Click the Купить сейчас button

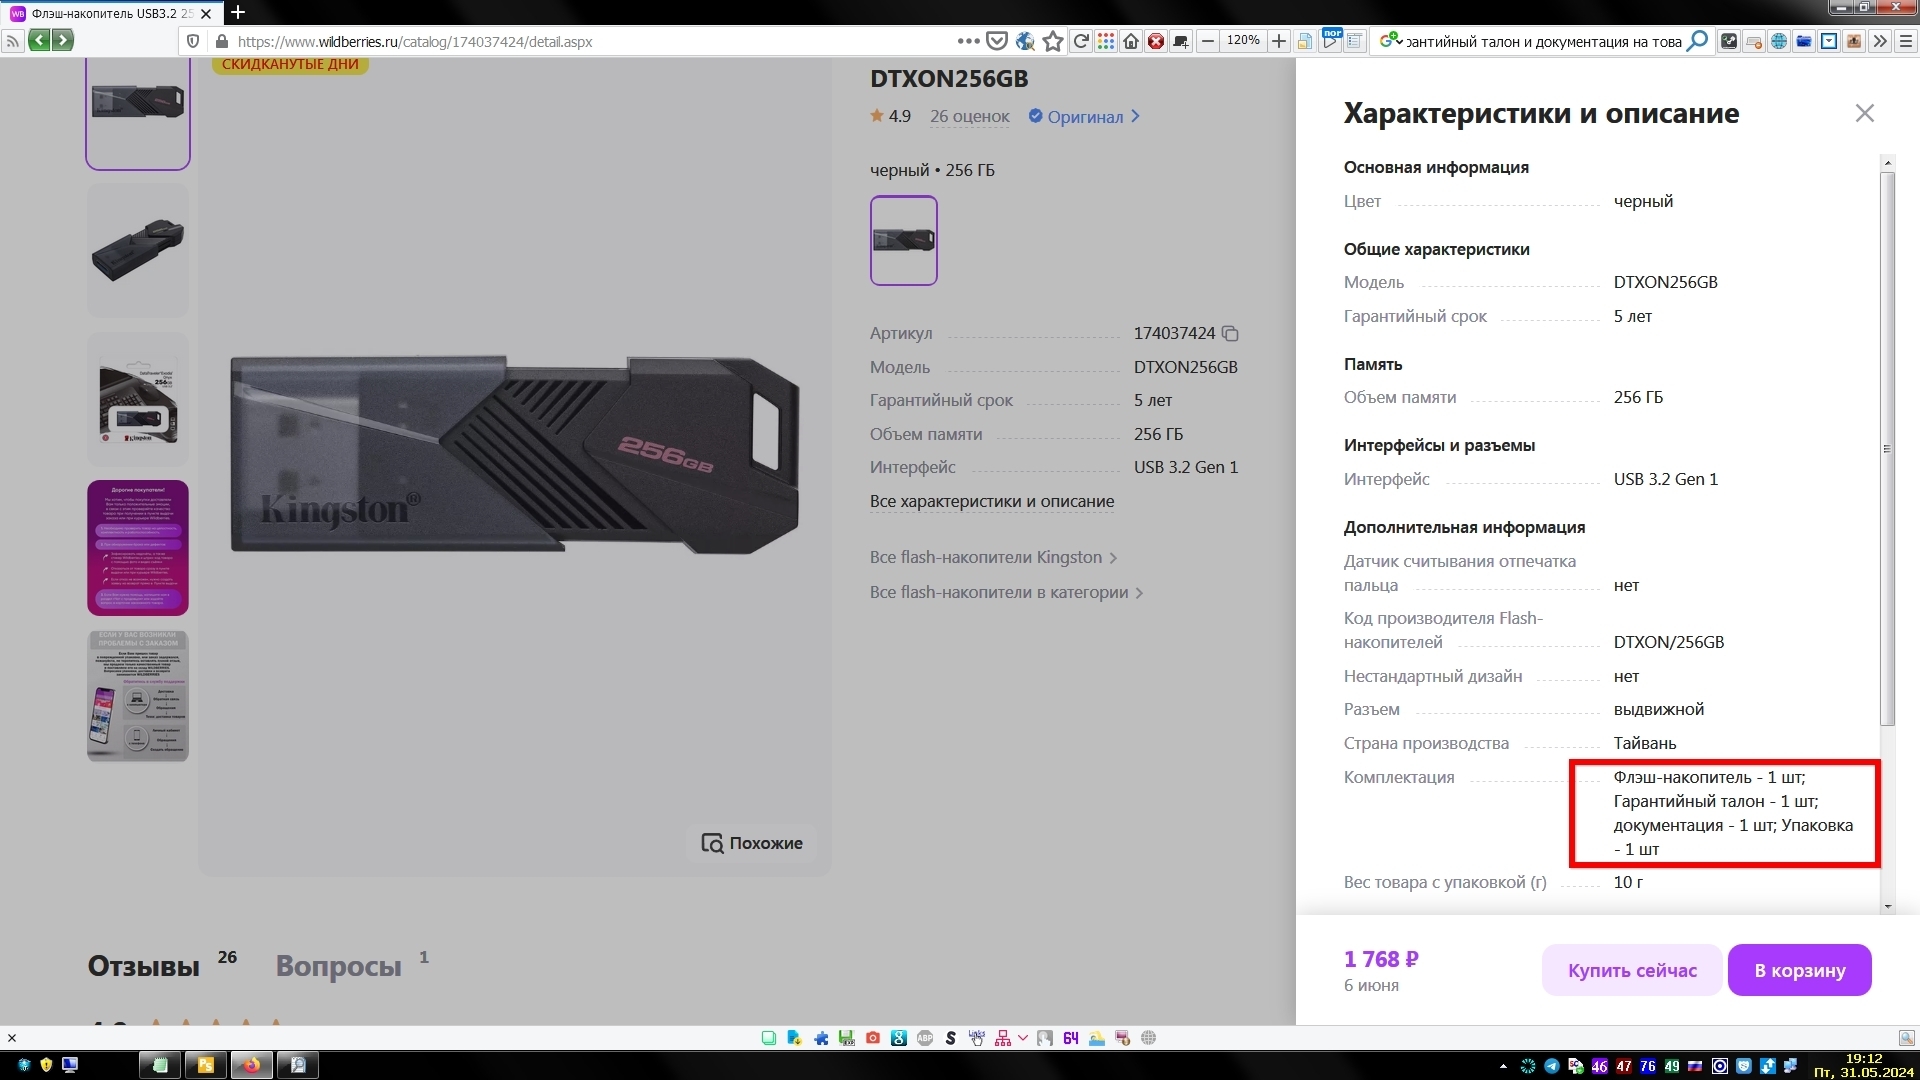[x=1632, y=970]
